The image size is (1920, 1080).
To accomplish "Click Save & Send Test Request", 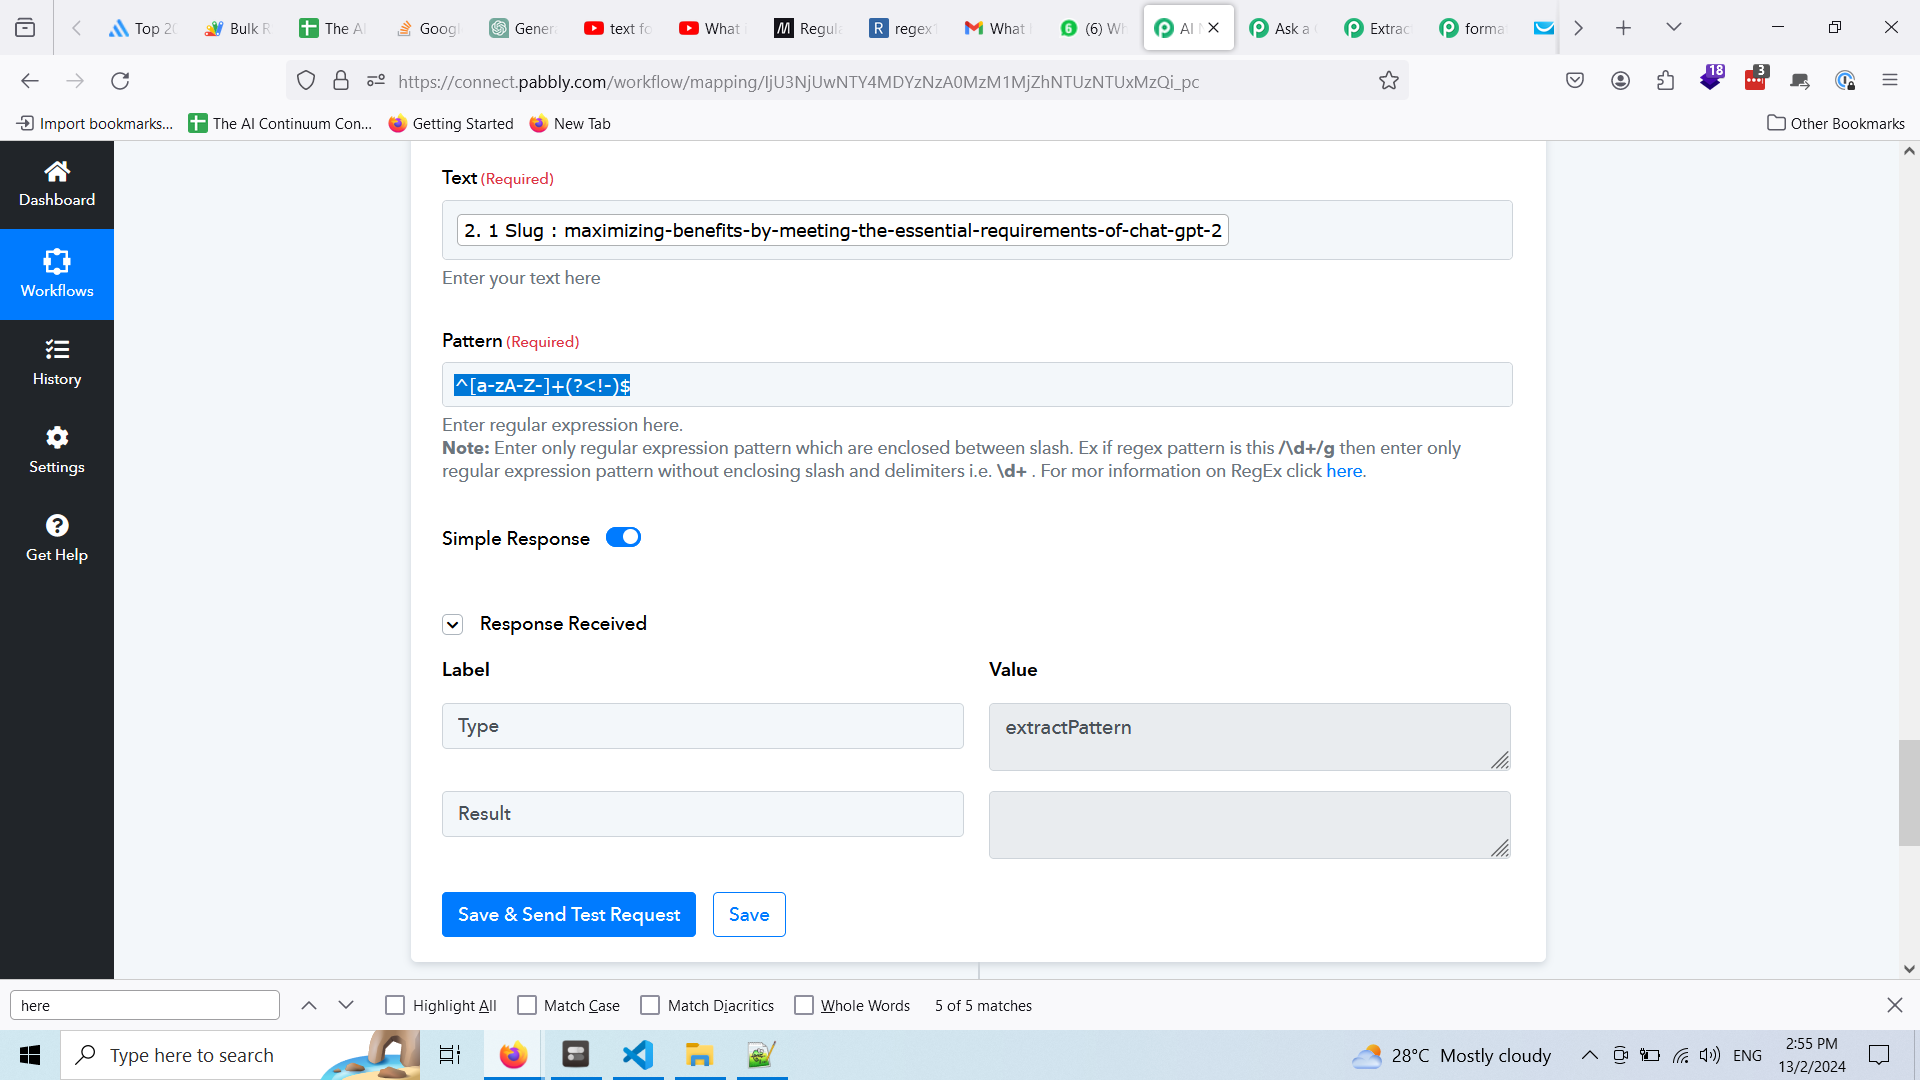I will pyautogui.click(x=569, y=914).
